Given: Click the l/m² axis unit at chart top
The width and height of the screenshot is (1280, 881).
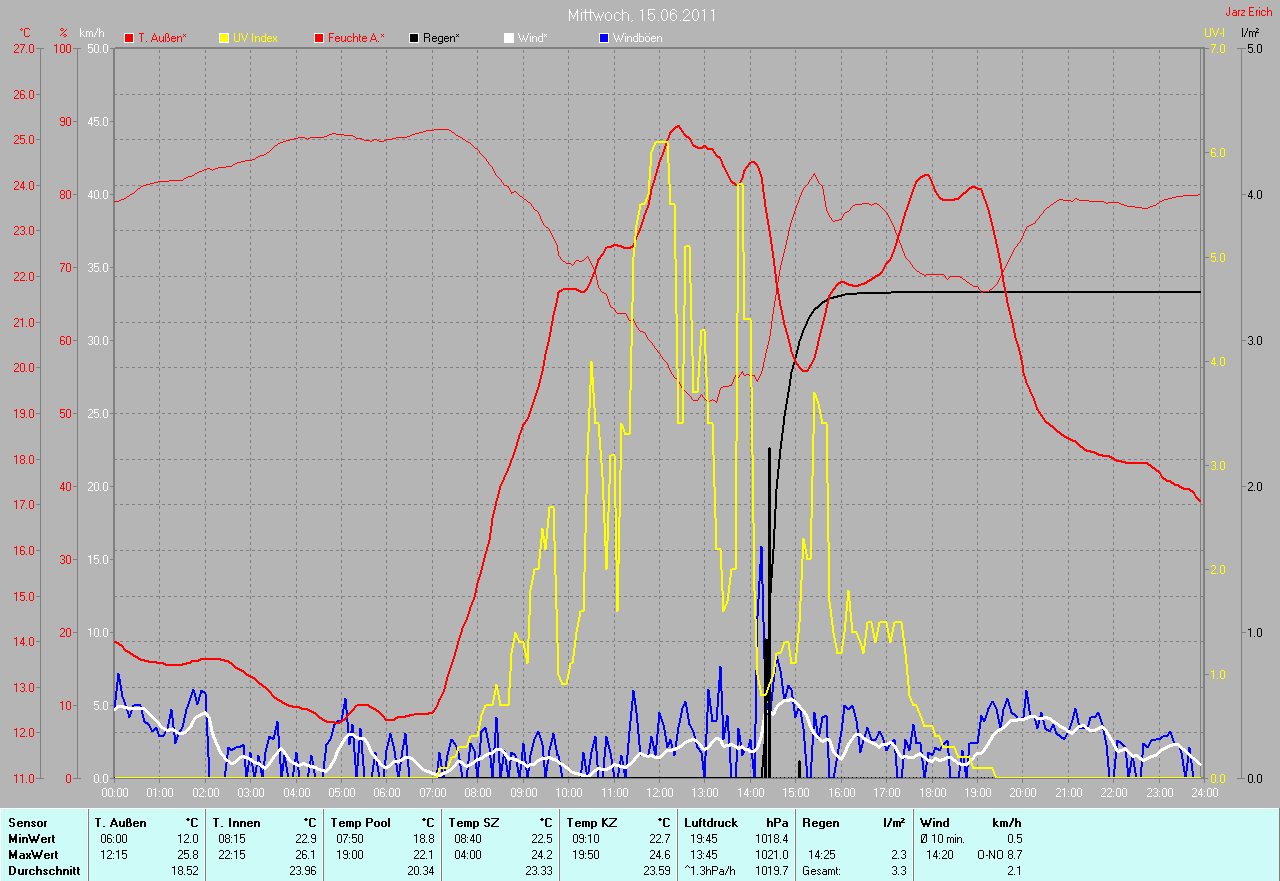Looking at the screenshot, I should pyautogui.click(x=1250, y=33).
